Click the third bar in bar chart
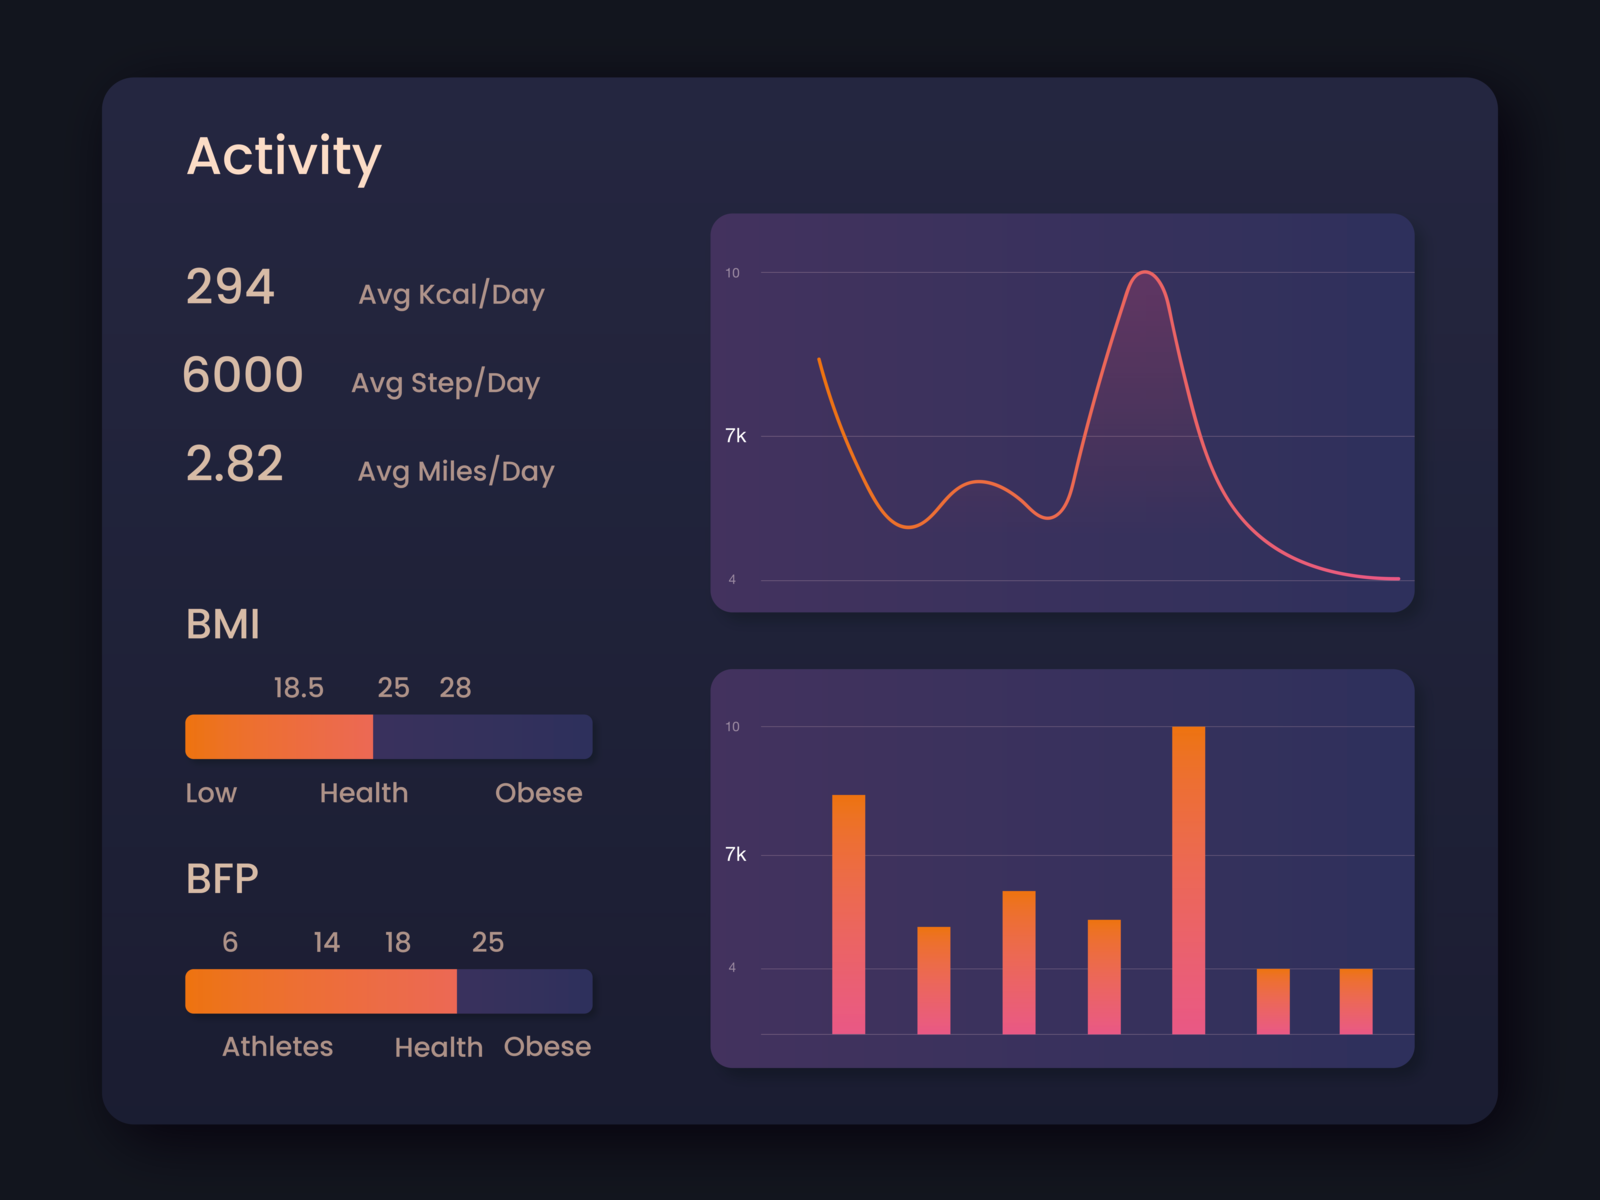Viewport: 1600px width, 1200px height. click(x=1019, y=962)
